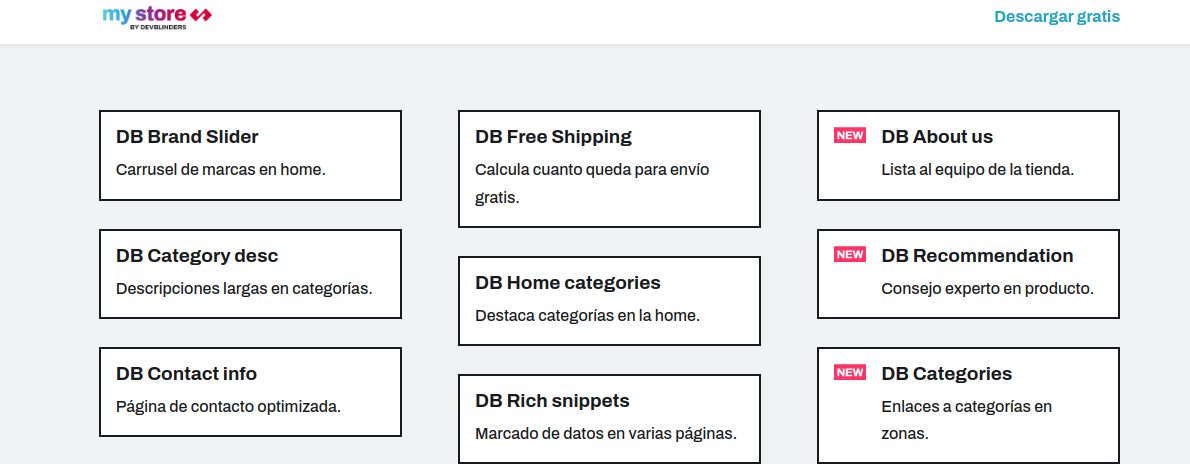Click the Descargar gratis link
The width and height of the screenshot is (1190, 464).
tap(1056, 16)
